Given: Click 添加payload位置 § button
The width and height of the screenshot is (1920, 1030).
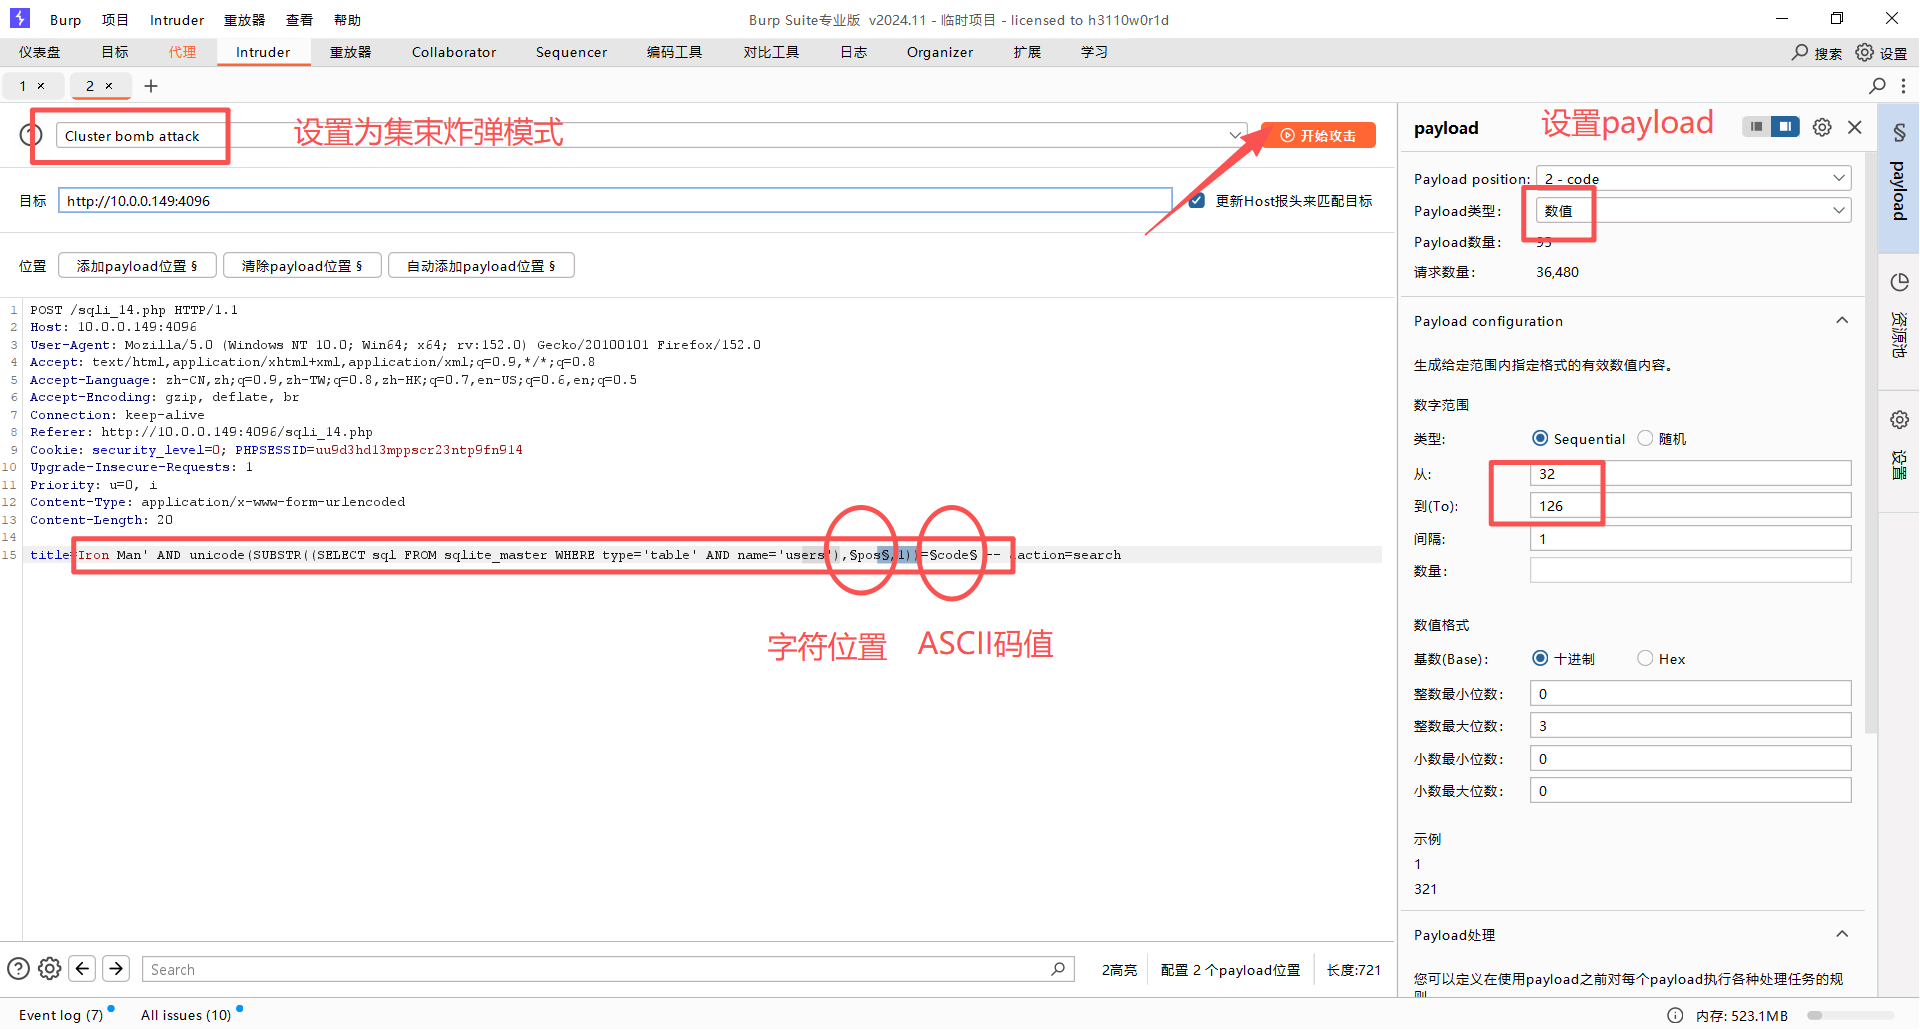Looking at the screenshot, I should 137,266.
